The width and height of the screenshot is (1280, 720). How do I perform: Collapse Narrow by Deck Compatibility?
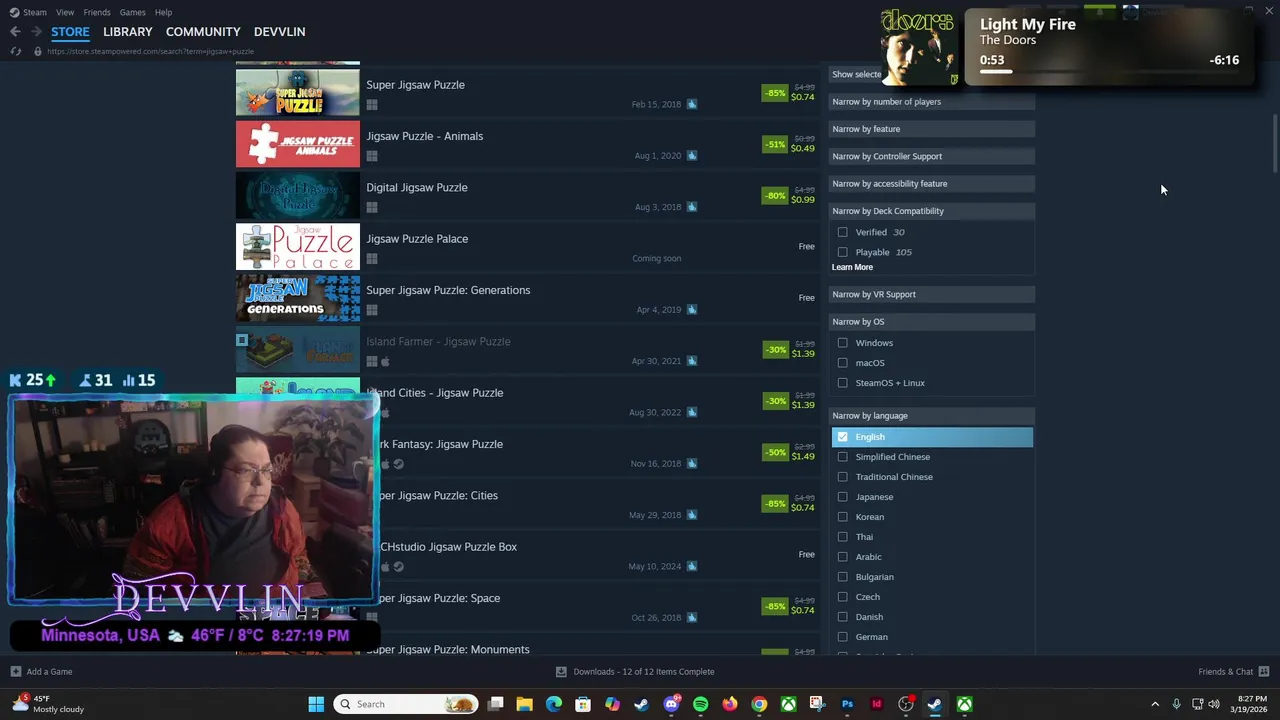(932, 211)
